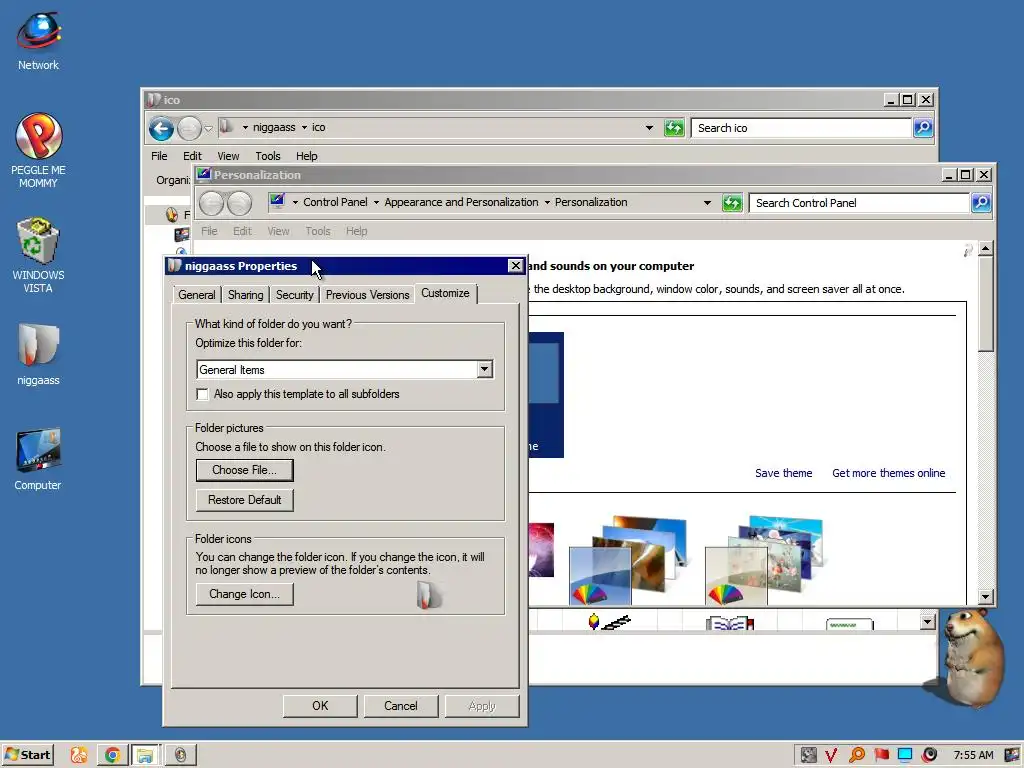1024x768 pixels.
Task: Confirm the Properties dialog with OK
Action: (x=320, y=706)
